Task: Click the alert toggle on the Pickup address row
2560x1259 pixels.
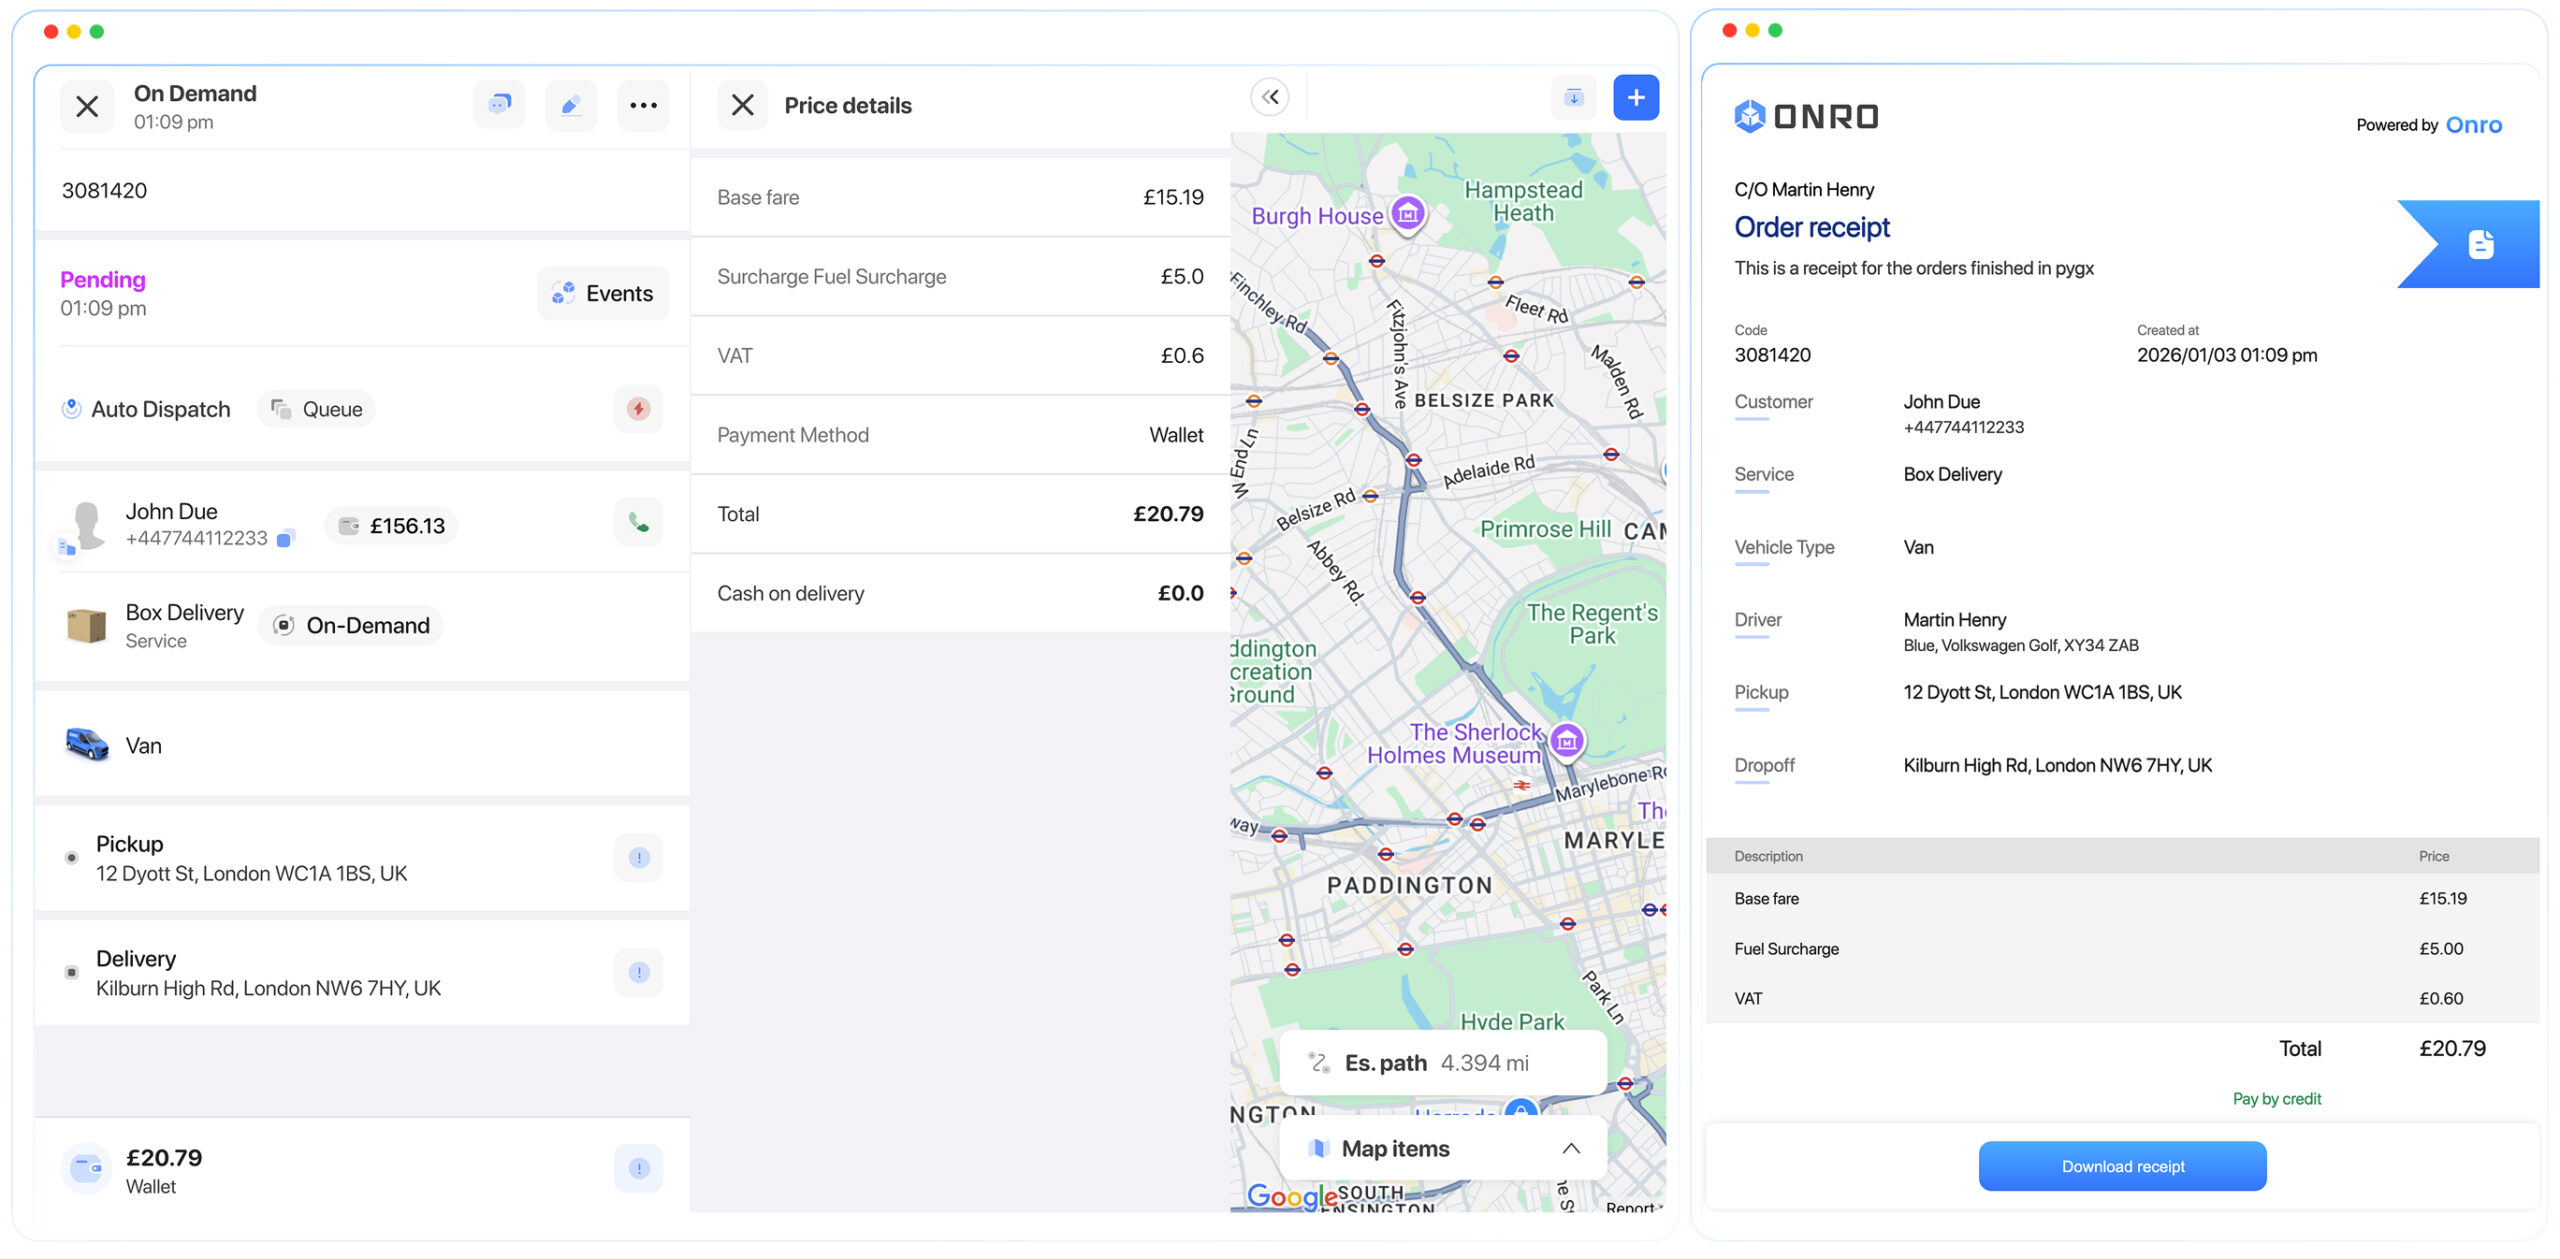Action: coord(638,857)
